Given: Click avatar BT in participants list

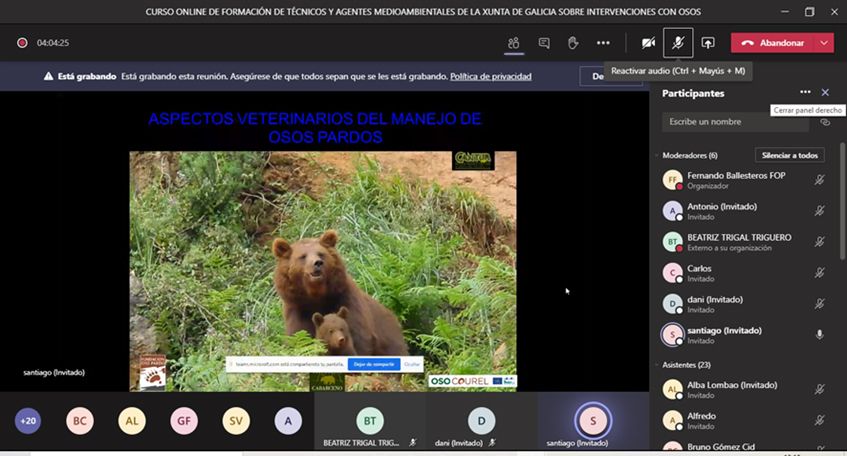Looking at the screenshot, I should click(x=673, y=242).
